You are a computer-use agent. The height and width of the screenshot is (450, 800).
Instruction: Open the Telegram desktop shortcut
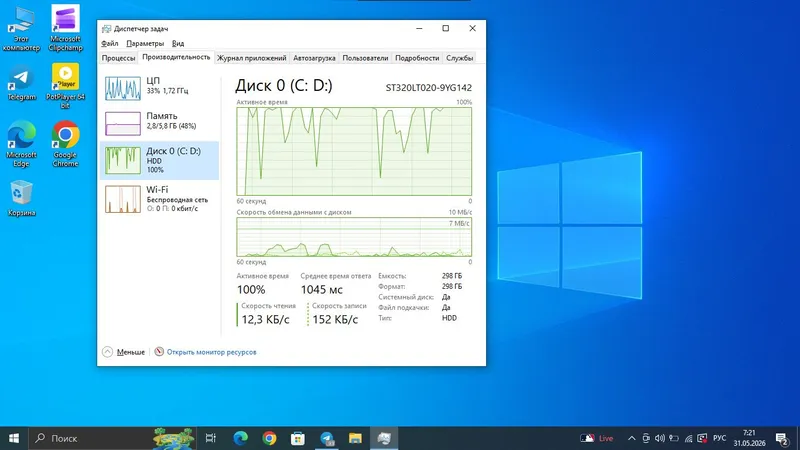tap(21, 83)
